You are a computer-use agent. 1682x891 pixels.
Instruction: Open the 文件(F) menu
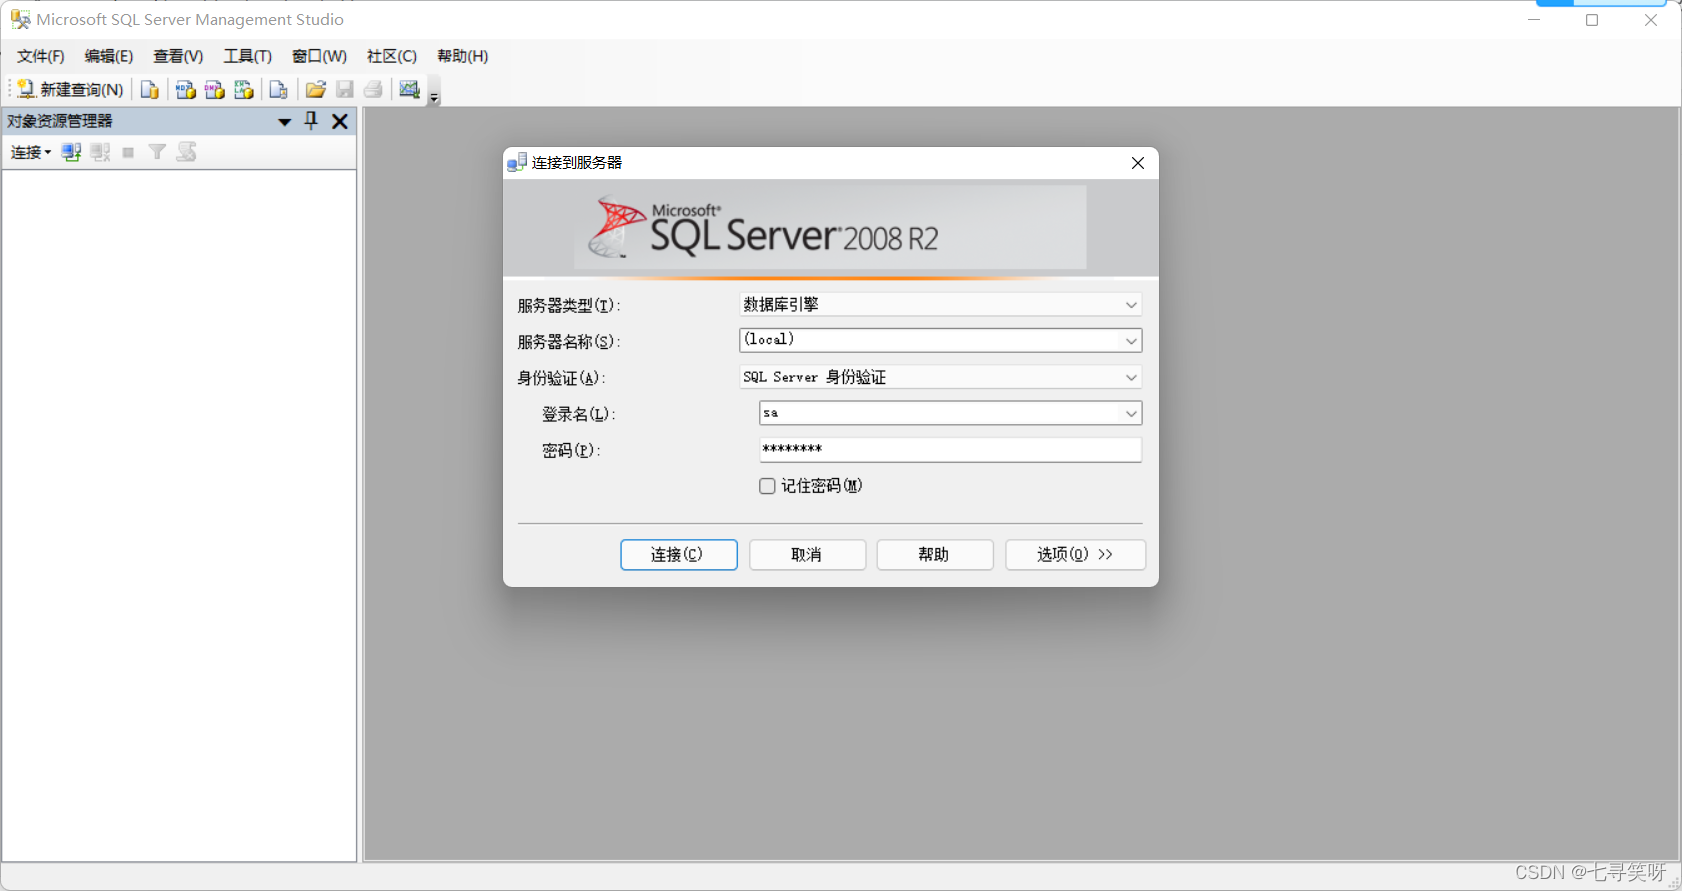tap(41, 56)
